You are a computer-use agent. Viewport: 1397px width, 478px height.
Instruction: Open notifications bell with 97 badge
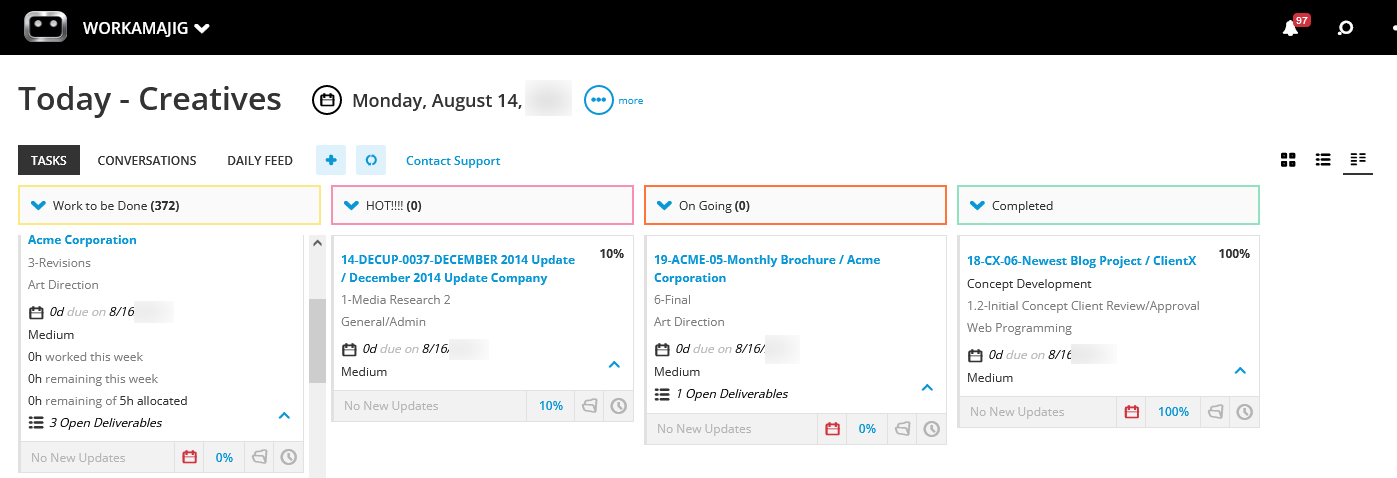coord(1291,28)
